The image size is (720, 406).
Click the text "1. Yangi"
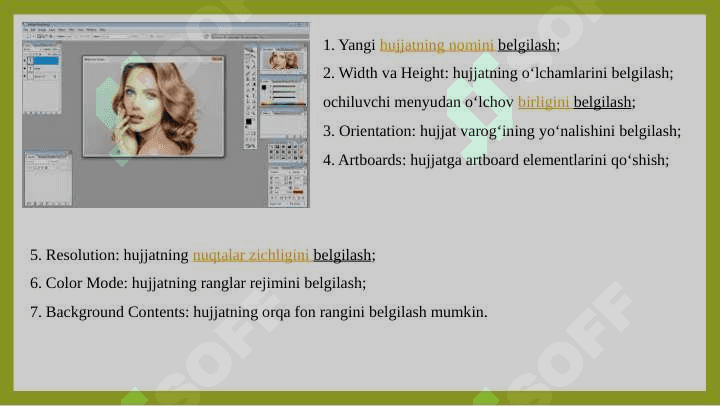coord(349,45)
